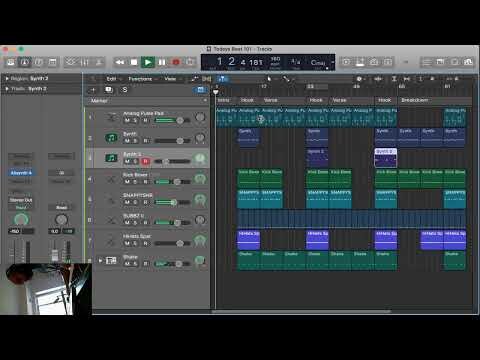Viewport: 480px width, 360px height.
Task: Open the Note Pads button
Action: (x=440, y=62)
